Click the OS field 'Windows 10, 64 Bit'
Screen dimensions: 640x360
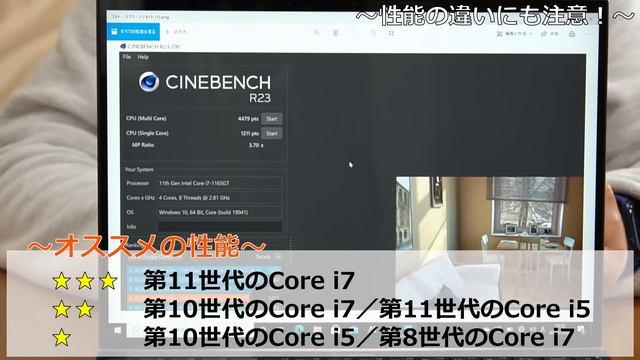pyautogui.click(x=220, y=212)
